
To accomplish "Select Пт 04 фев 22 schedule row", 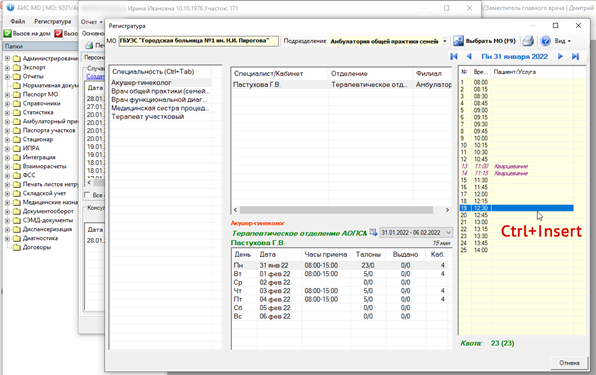I will (341, 299).
